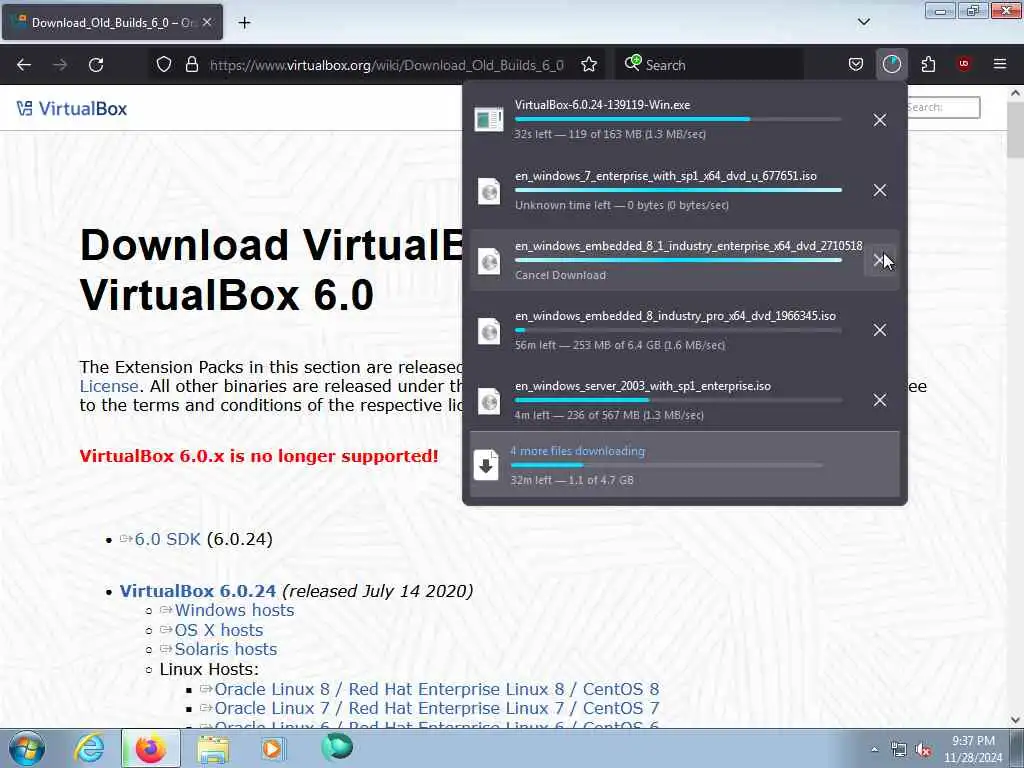Image resolution: width=1024 pixels, height=768 pixels.
Task: Click the VirtualBox-6.0.24-139119-Win.exe file name
Action: pyautogui.click(x=602, y=104)
